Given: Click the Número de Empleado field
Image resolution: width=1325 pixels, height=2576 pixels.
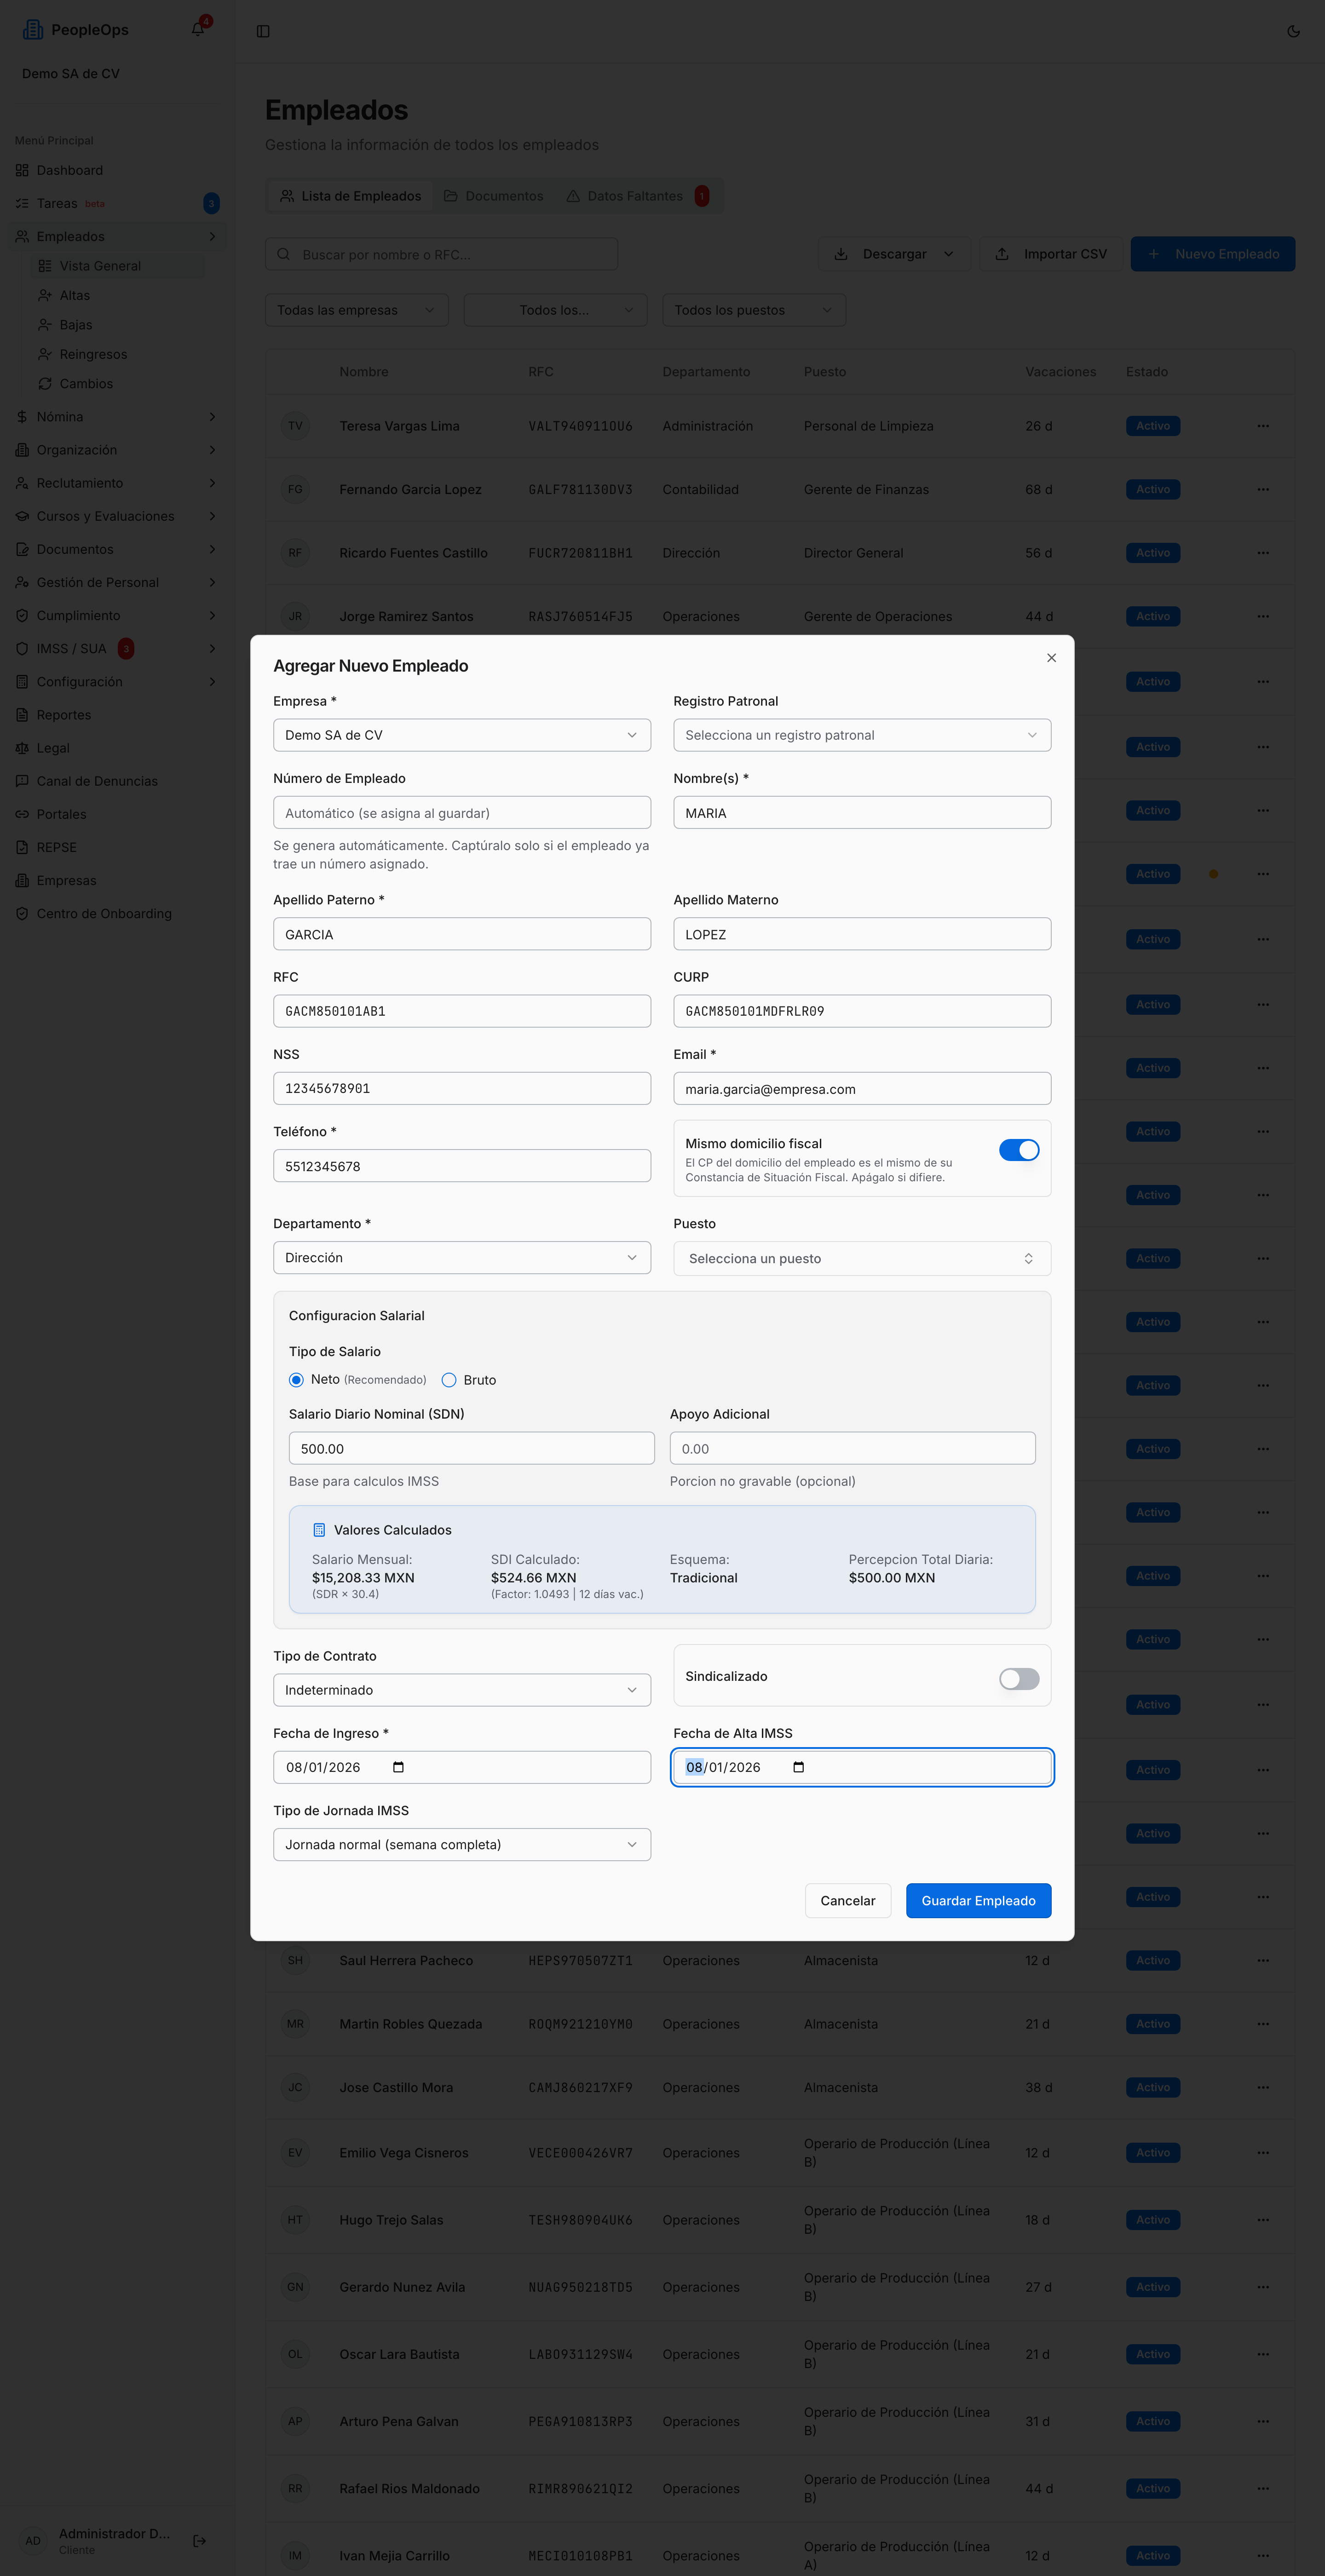Looking at the screenshot, I should [x=462, y=813].
